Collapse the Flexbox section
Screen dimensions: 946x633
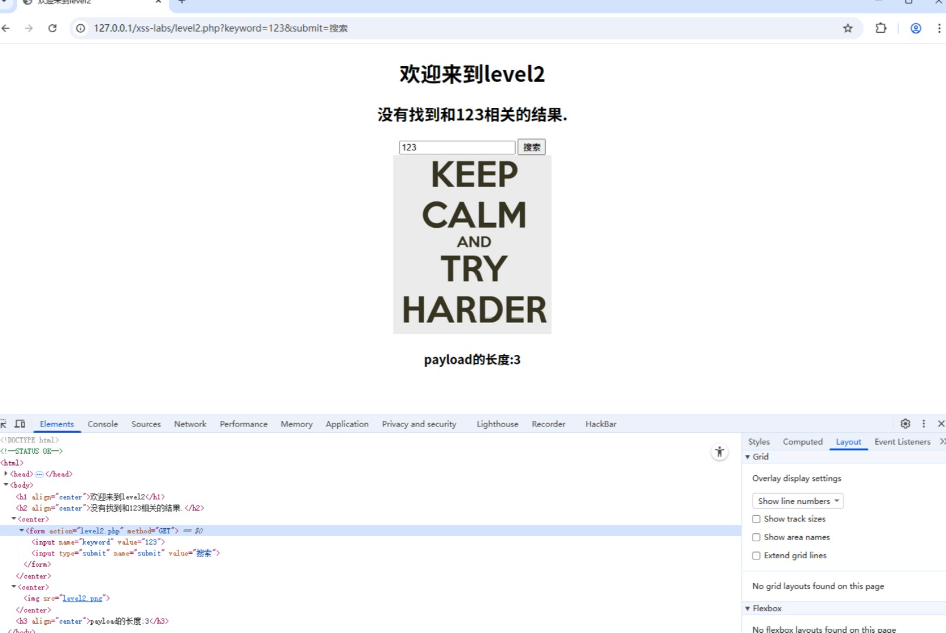(x=748, y=608)
